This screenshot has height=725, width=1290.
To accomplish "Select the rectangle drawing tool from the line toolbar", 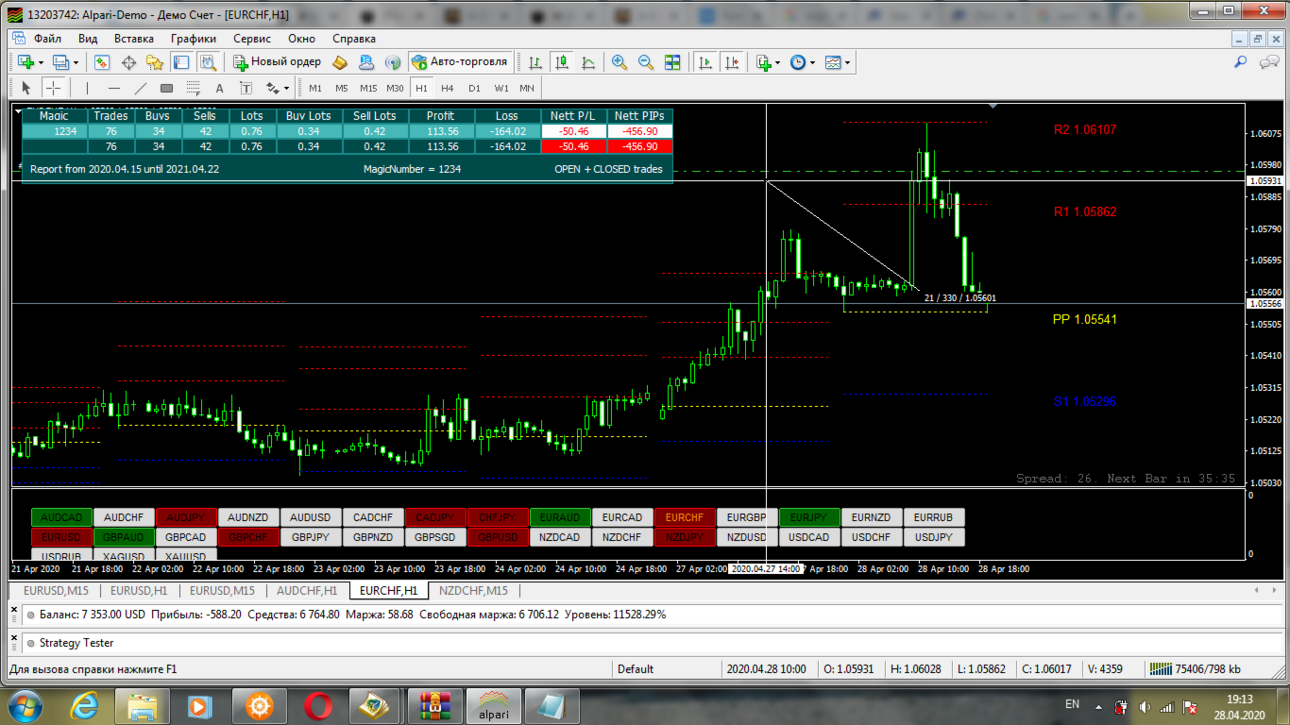I will tap(167, 88).
